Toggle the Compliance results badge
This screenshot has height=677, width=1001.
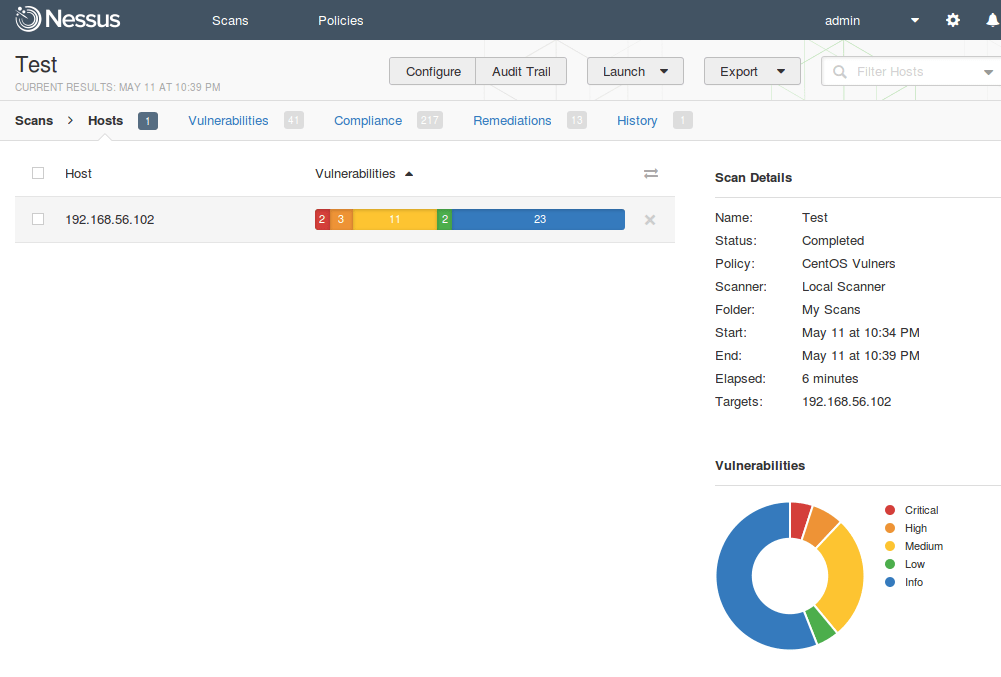429,120
